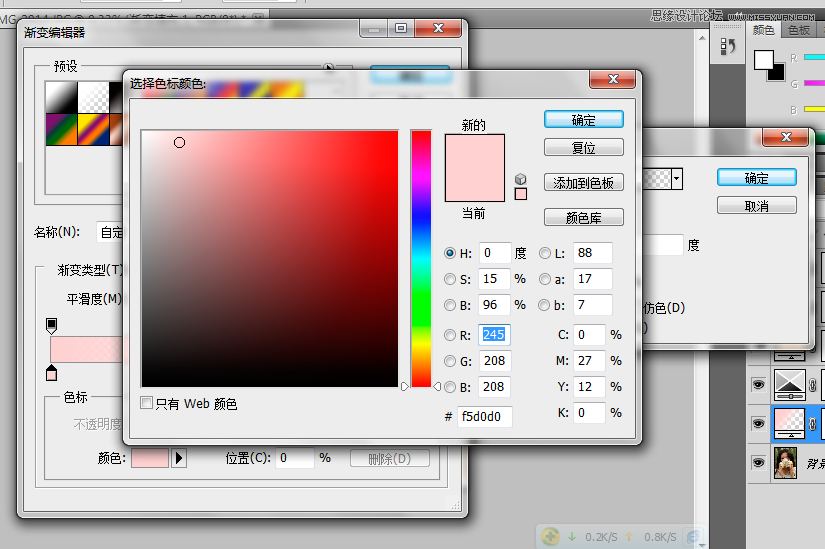This screenshot has width=825, height=549.
Task: Click the white foreground color swatch in Color panel
Action: point(763,59)
